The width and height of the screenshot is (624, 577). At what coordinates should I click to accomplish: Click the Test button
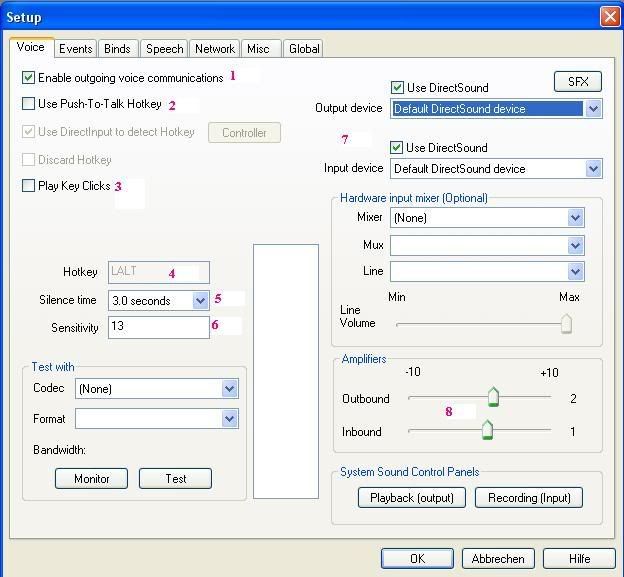pos(176,478)
